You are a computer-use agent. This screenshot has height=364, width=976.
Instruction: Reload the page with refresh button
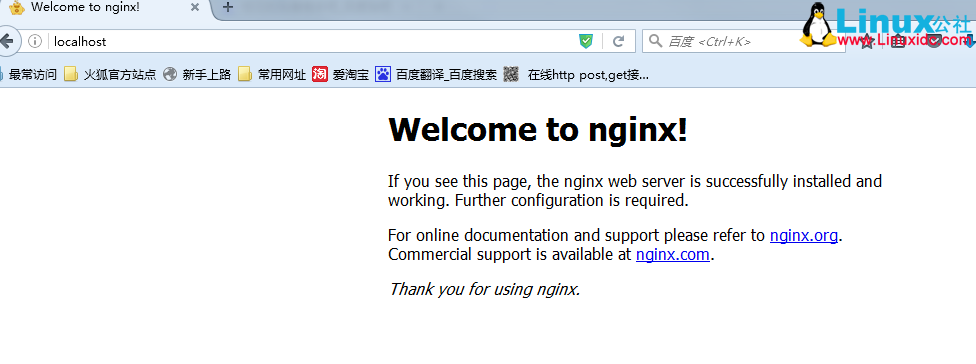point(618,42)
